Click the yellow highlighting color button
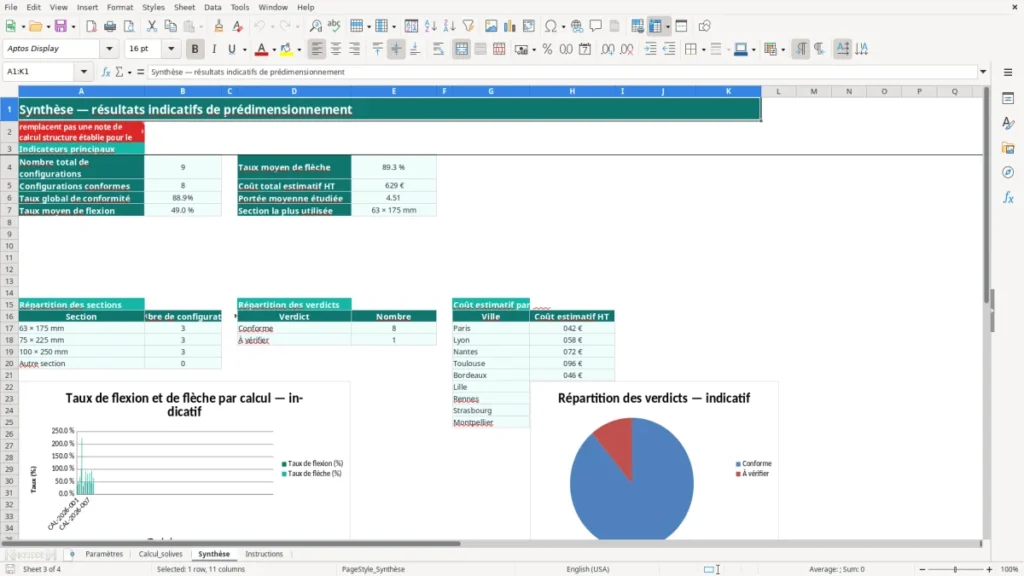1024x576 pixels. [x=285, y=49]
